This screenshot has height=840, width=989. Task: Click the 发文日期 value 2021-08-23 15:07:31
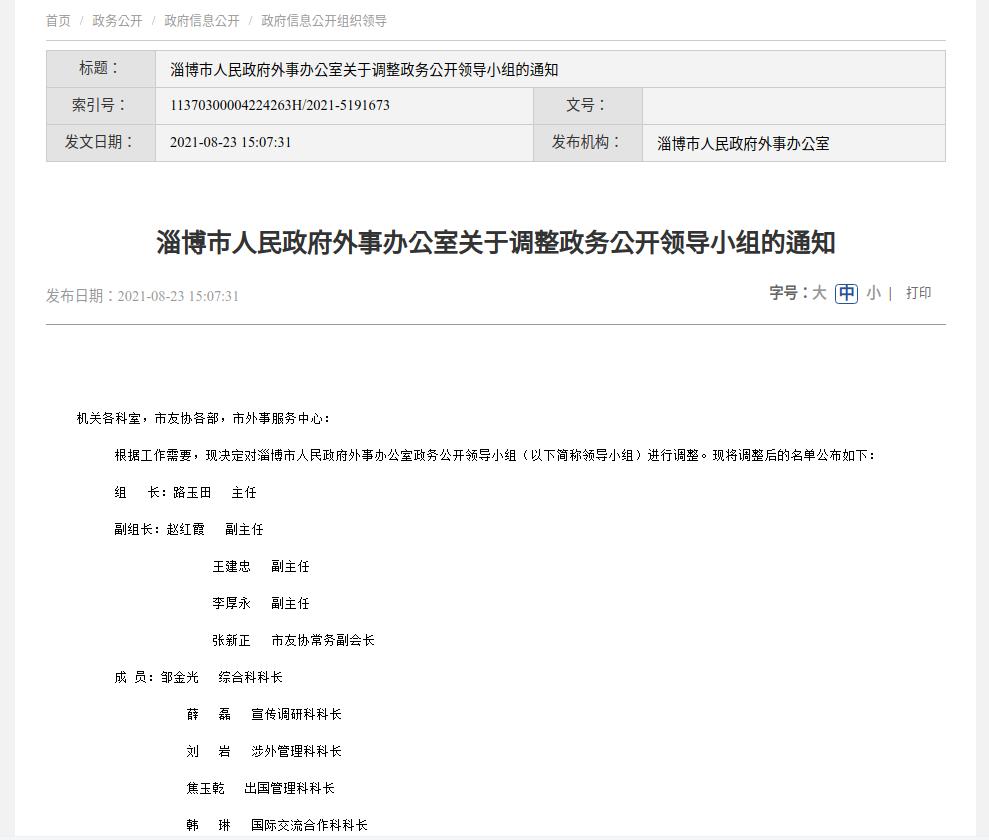pos(230,143)
